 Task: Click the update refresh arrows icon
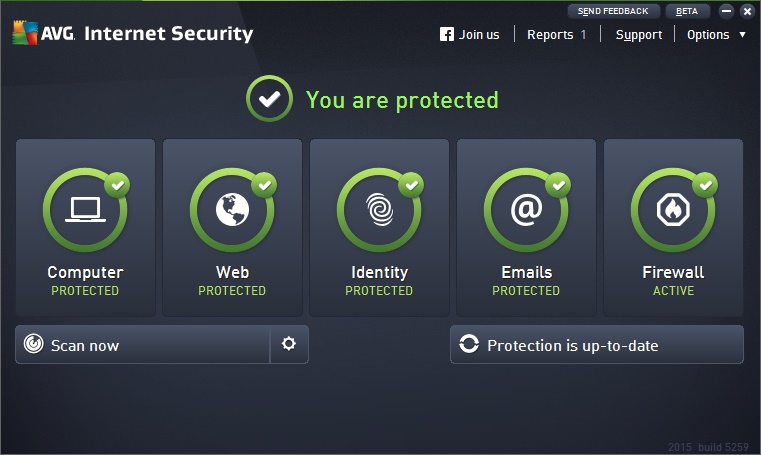[x=469, y=345]
